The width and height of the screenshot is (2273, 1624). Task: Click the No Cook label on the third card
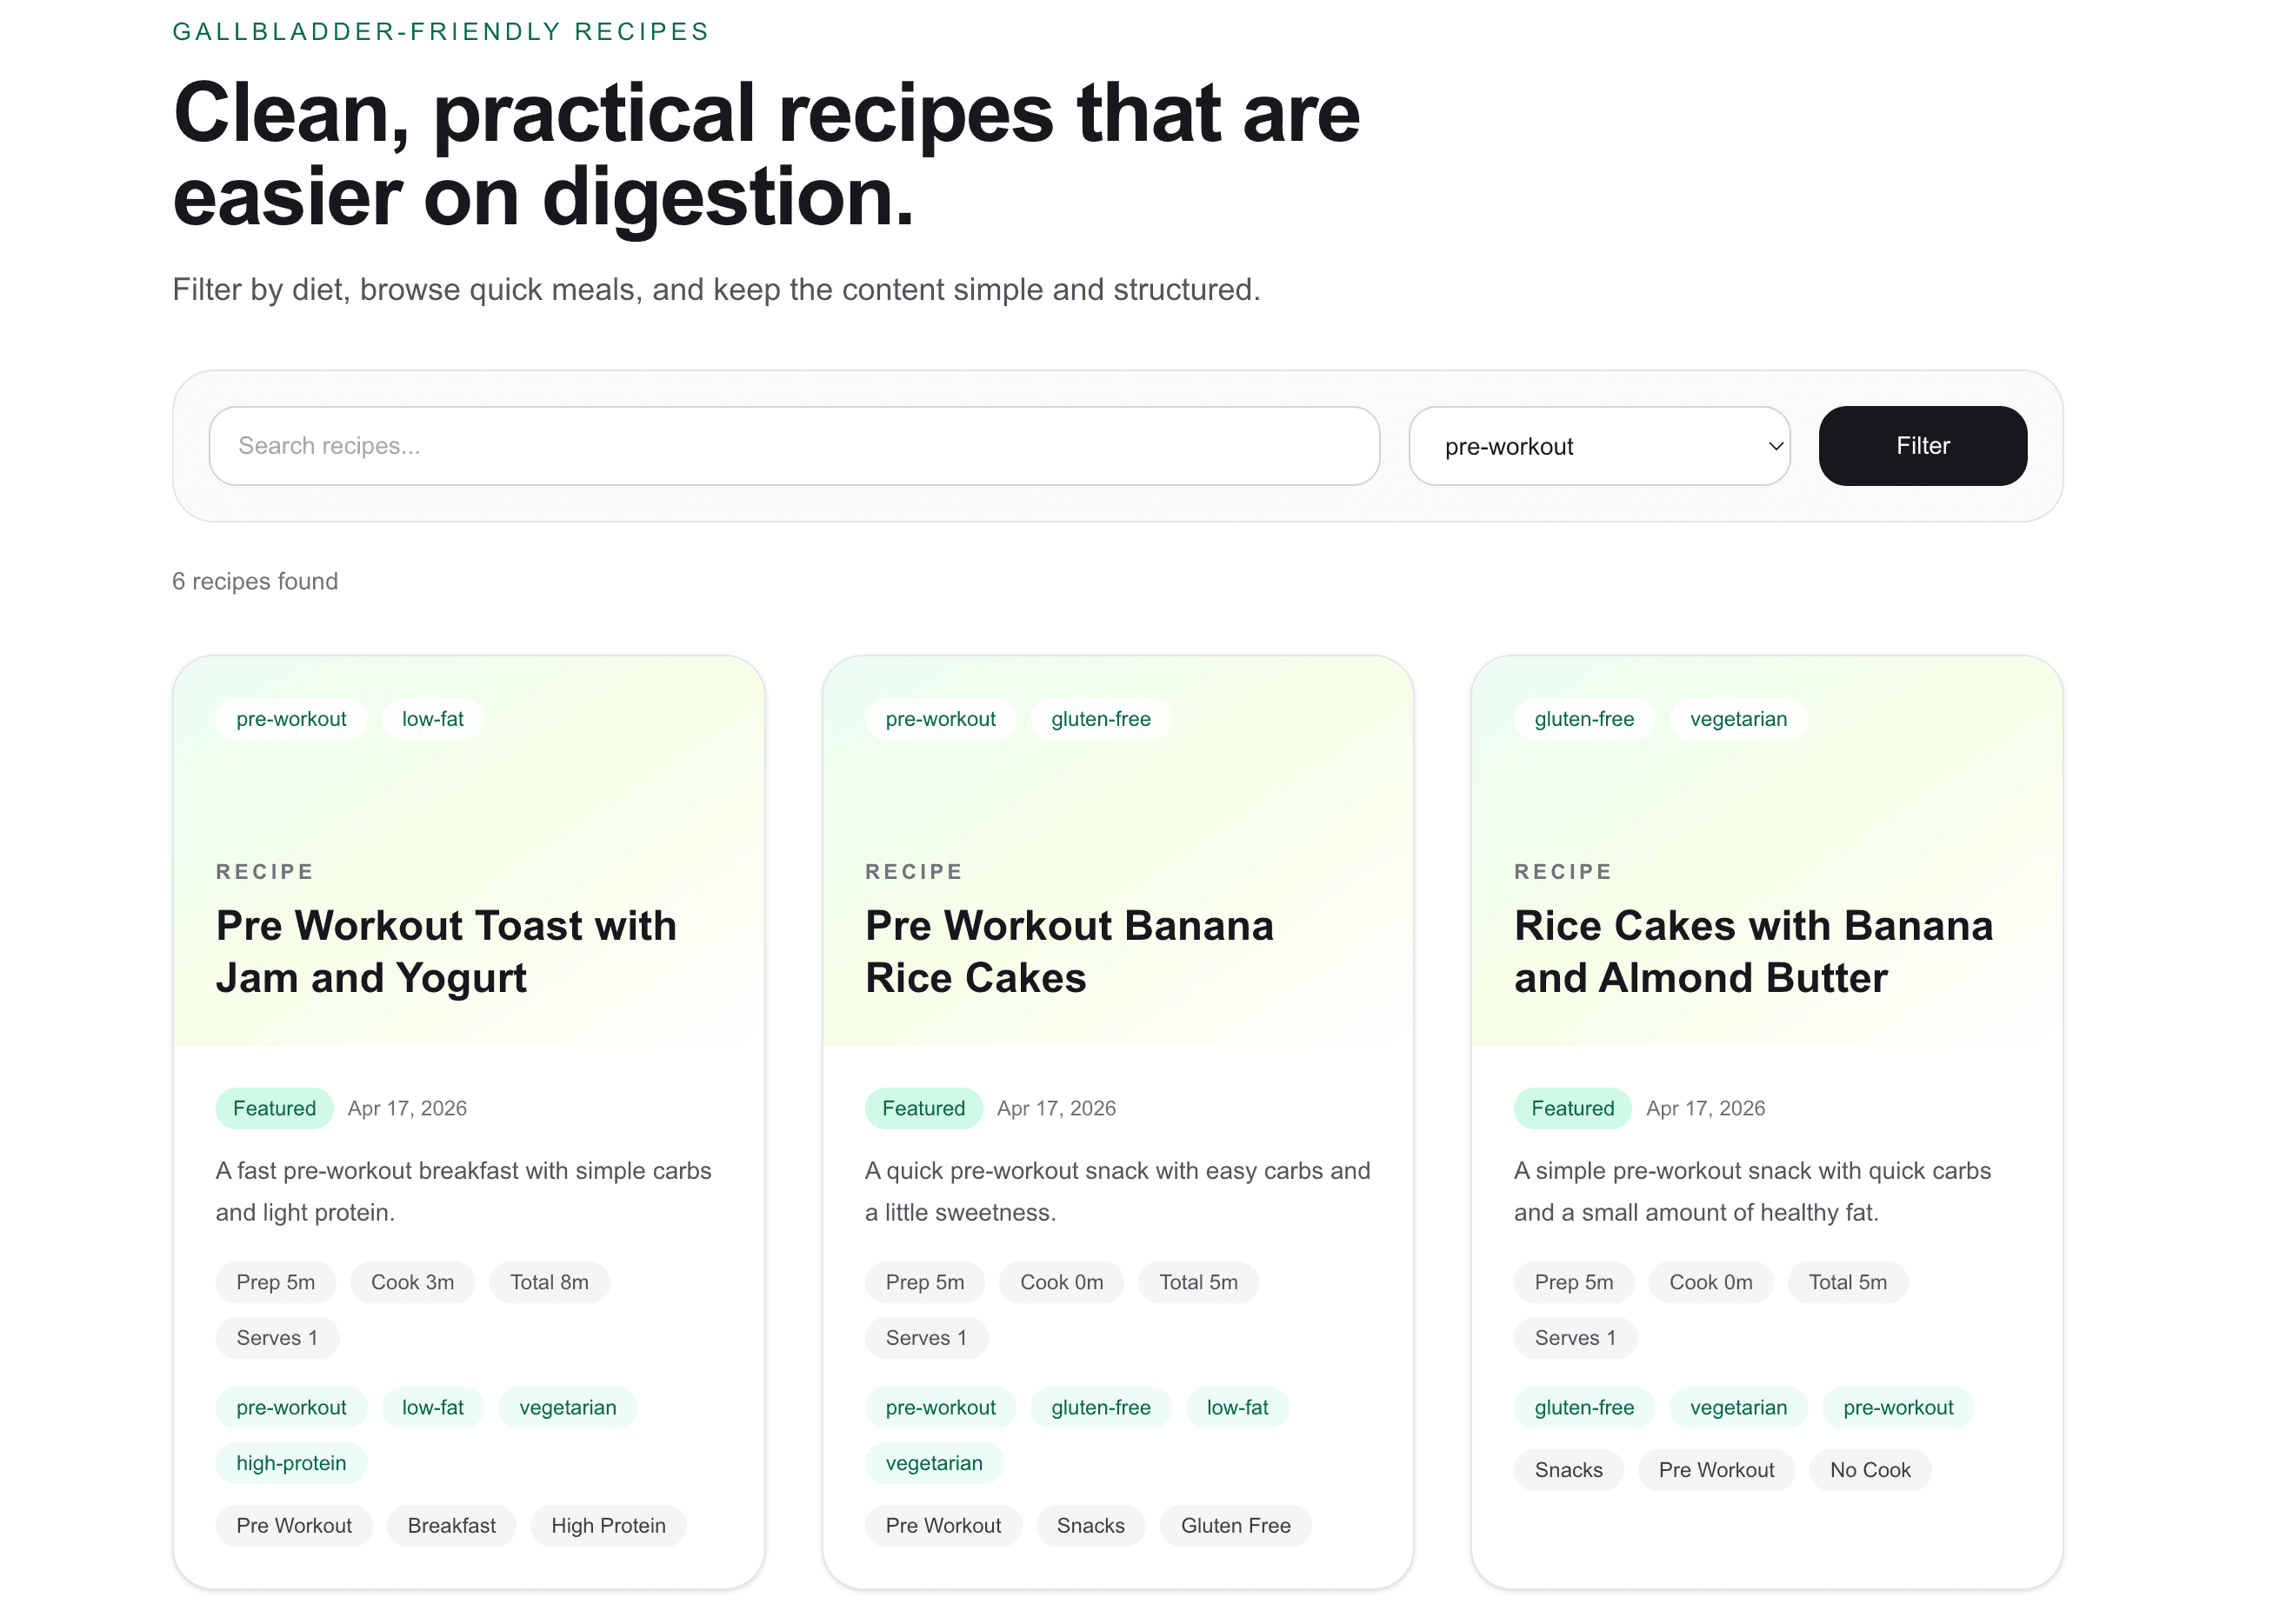point(1869,1469)
